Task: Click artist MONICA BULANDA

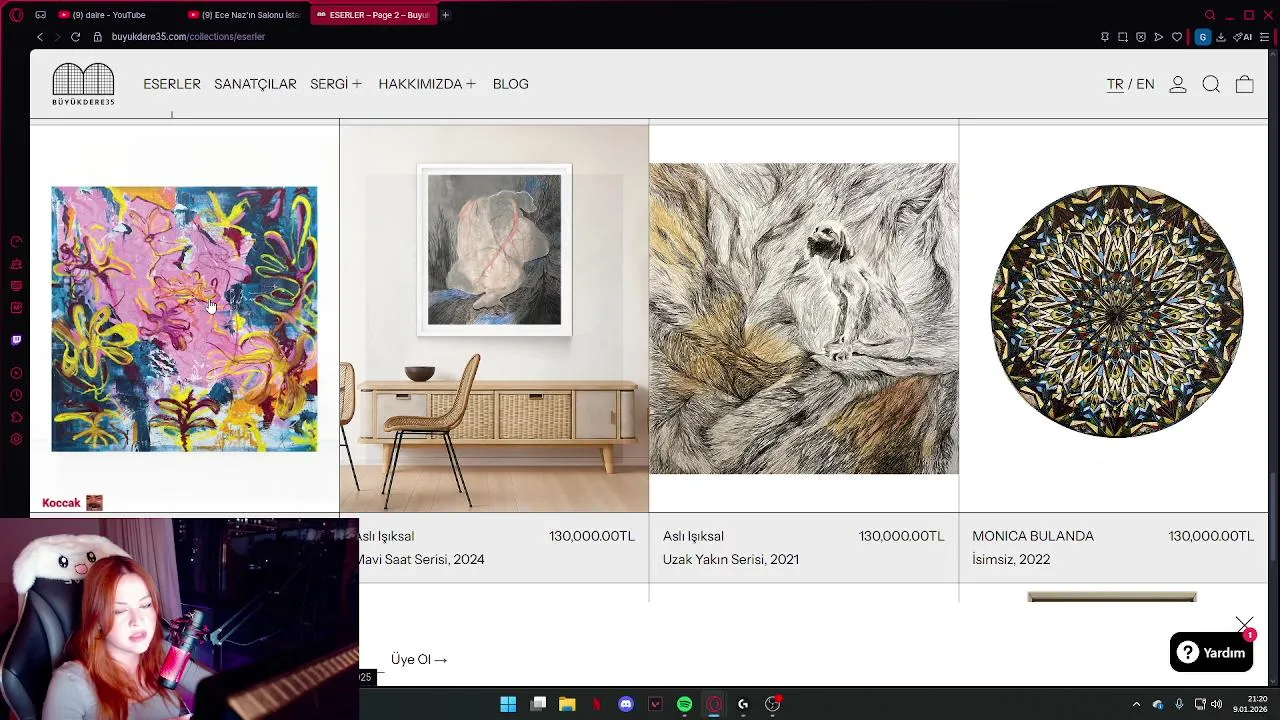Action: point(1033,536)
